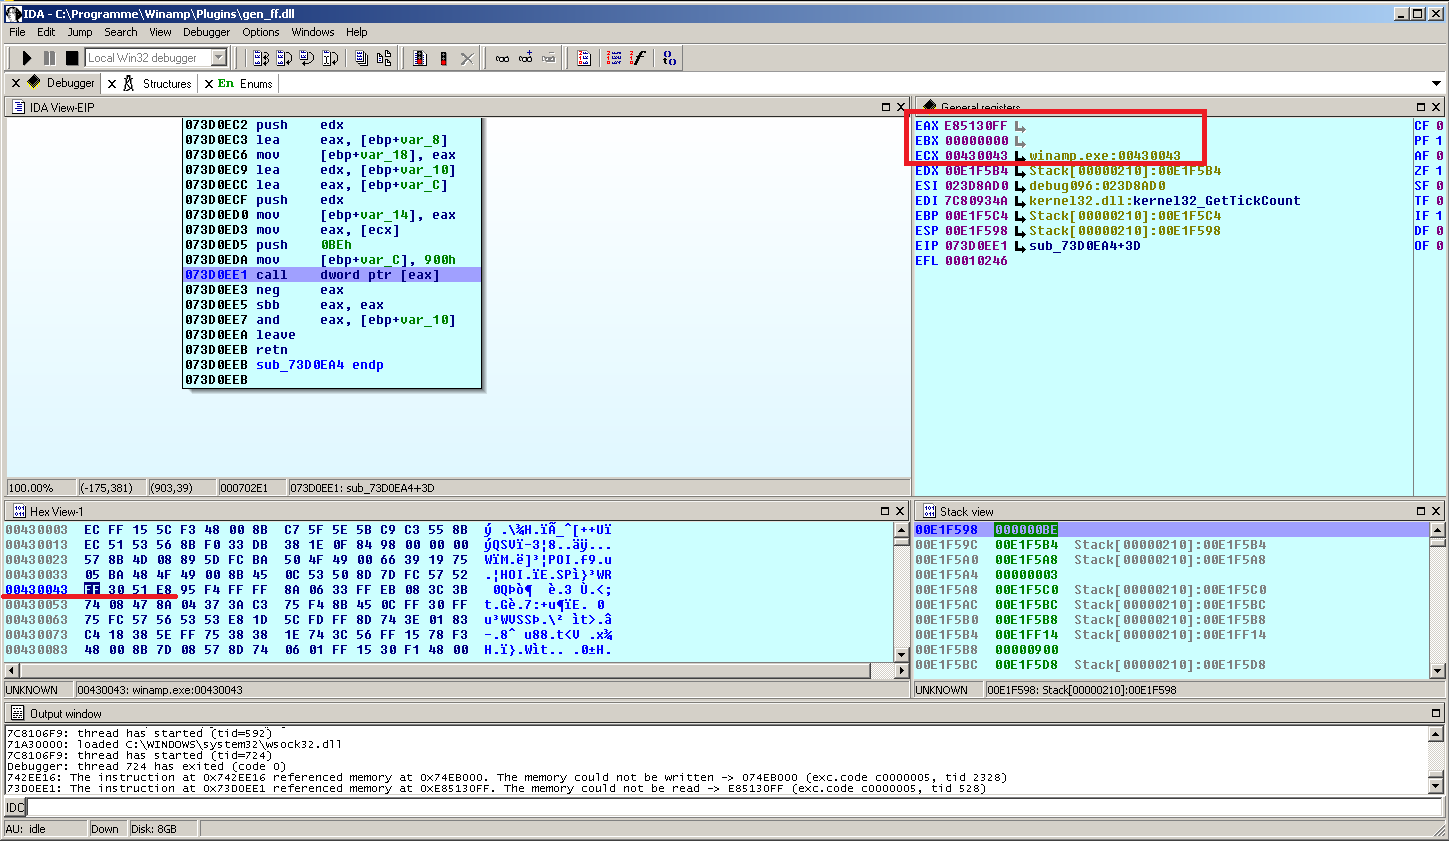Viewport: 1449px width, 841px height.
Task: Close the Debugger tab with its X
Action: [16, 84]
